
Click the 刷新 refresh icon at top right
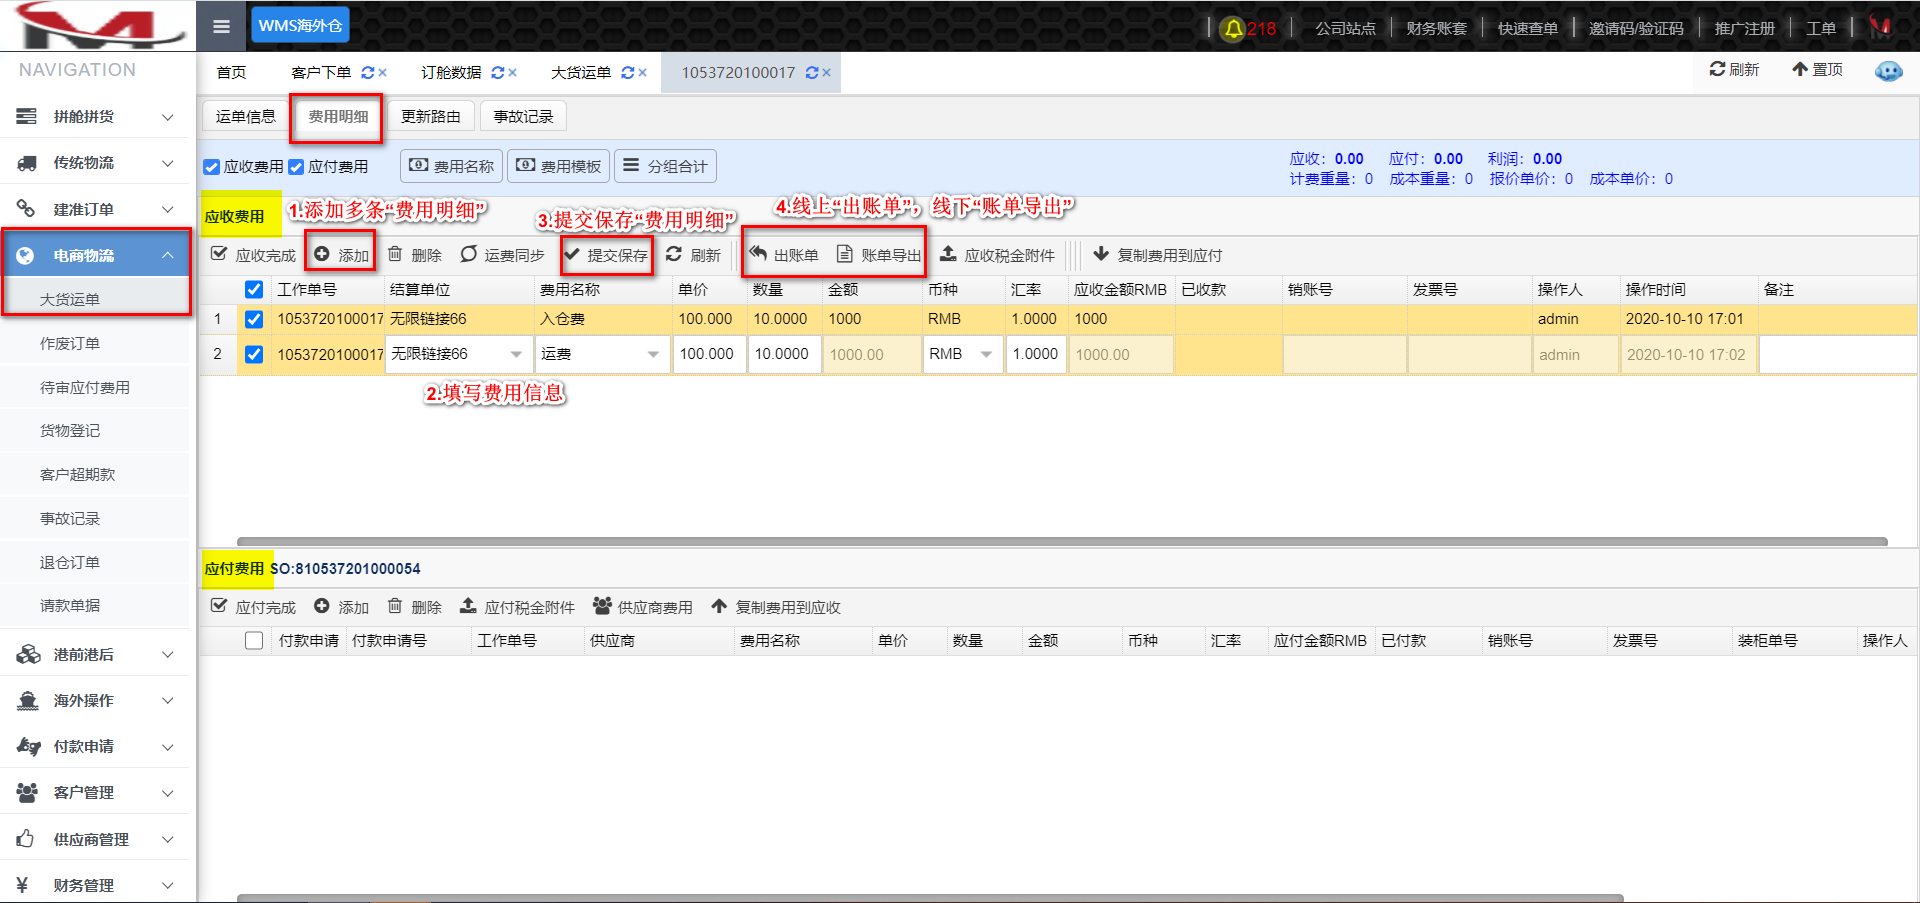[x=1734, y=69]
